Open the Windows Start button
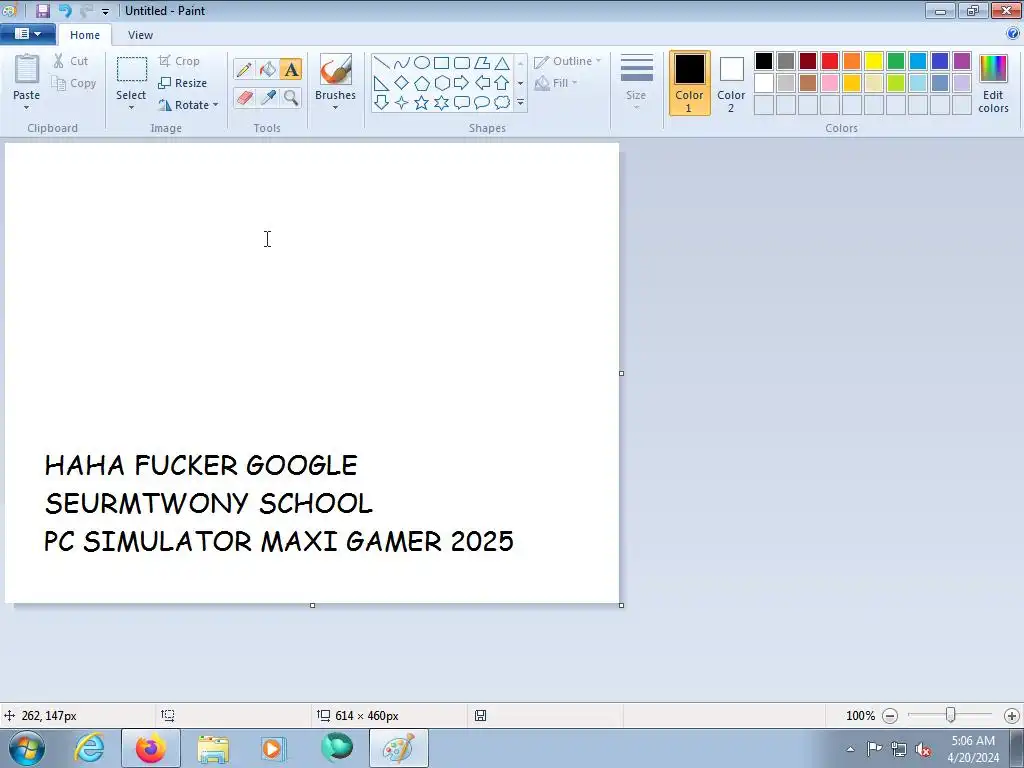1024x768 pixels. point(27,748)
